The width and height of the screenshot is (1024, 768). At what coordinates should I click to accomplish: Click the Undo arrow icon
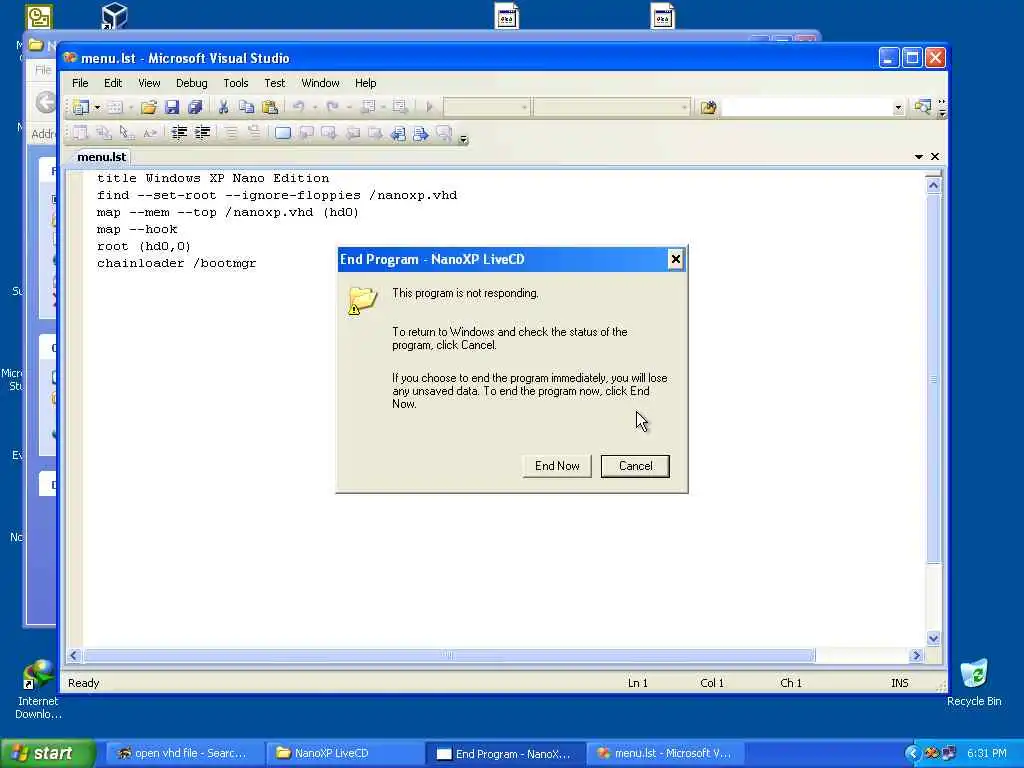click(x=298, y=106)
